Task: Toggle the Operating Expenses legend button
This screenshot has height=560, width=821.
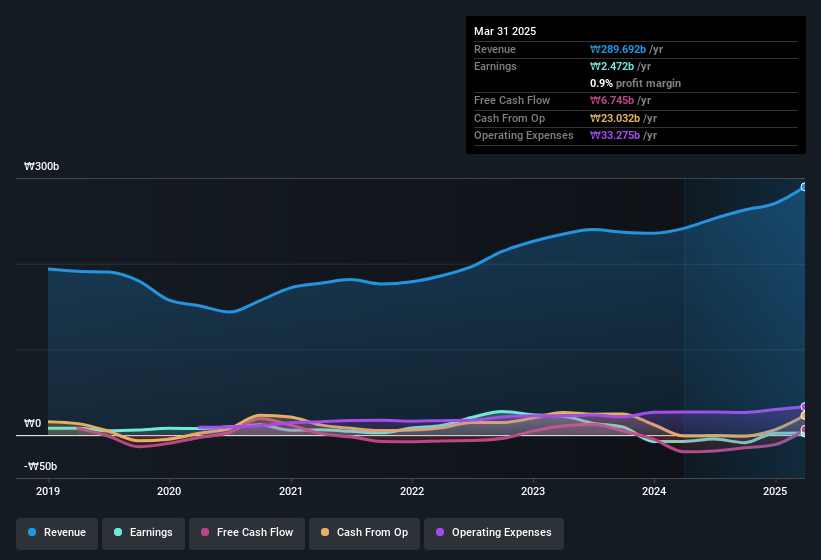Action: [494, 533]
